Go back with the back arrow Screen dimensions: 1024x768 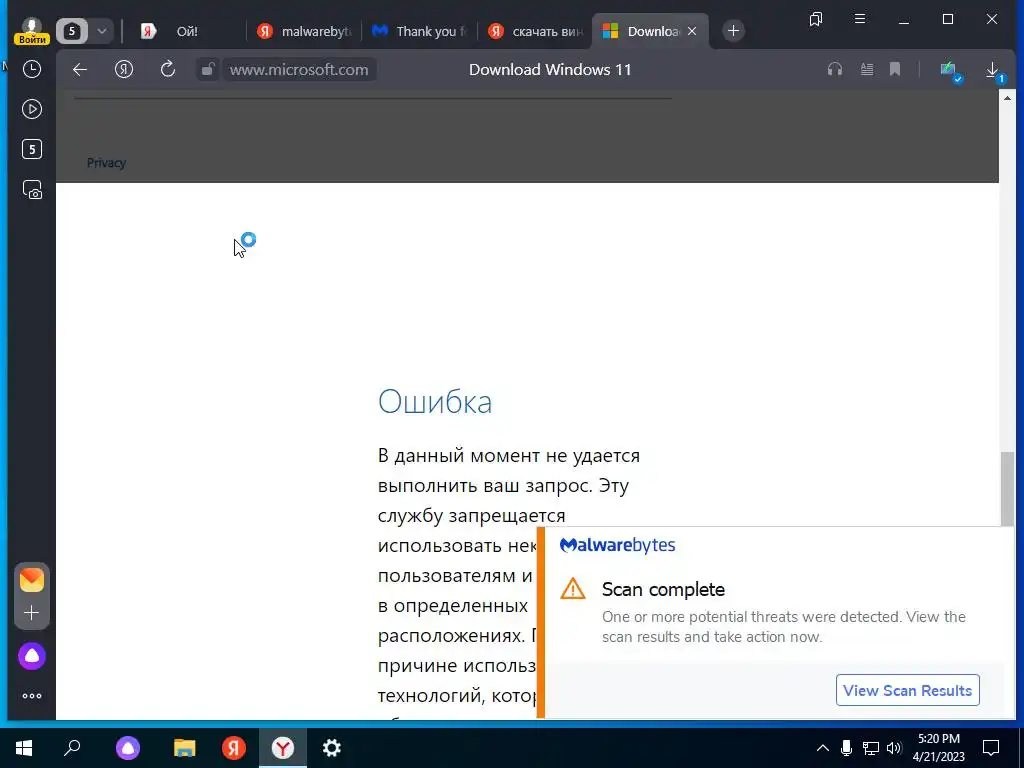(x=80, y=69)
